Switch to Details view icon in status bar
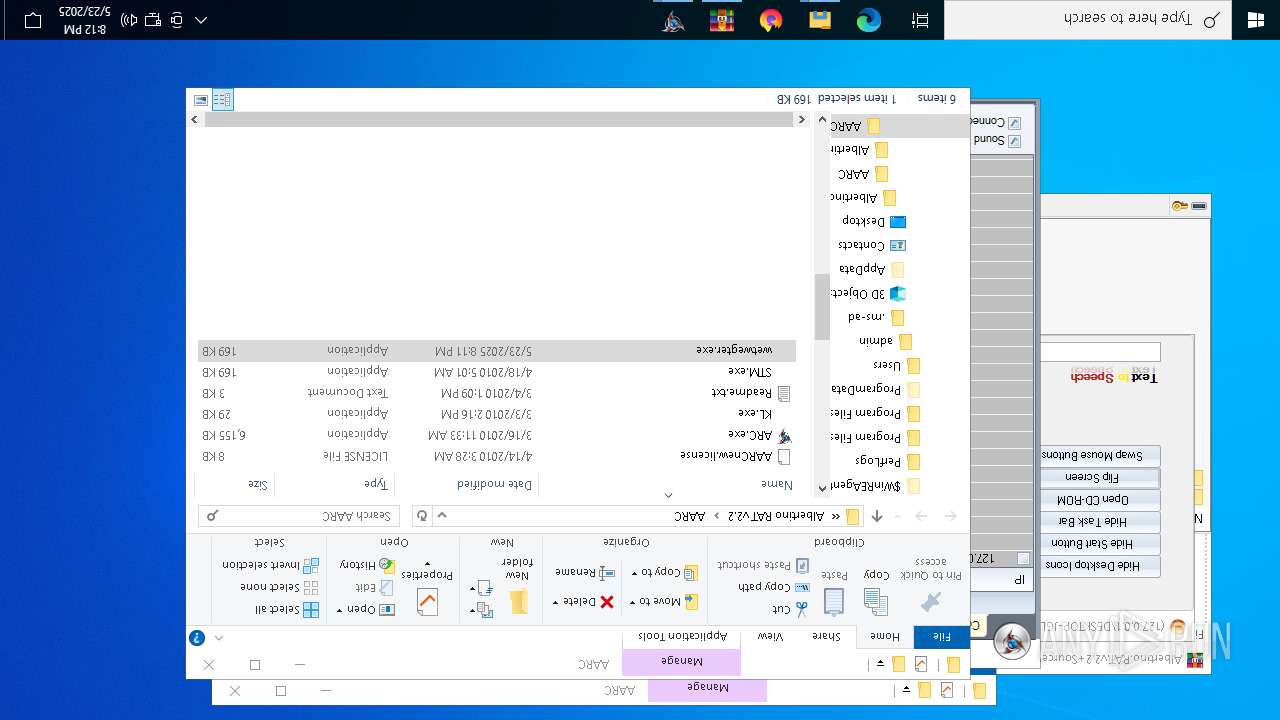The width and height of the screenshot is (1280, 720). [222, 99]
